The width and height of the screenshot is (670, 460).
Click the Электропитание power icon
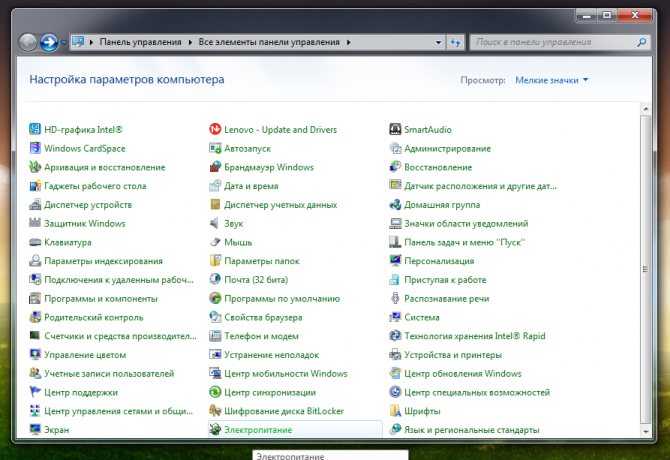coord(215,429)
